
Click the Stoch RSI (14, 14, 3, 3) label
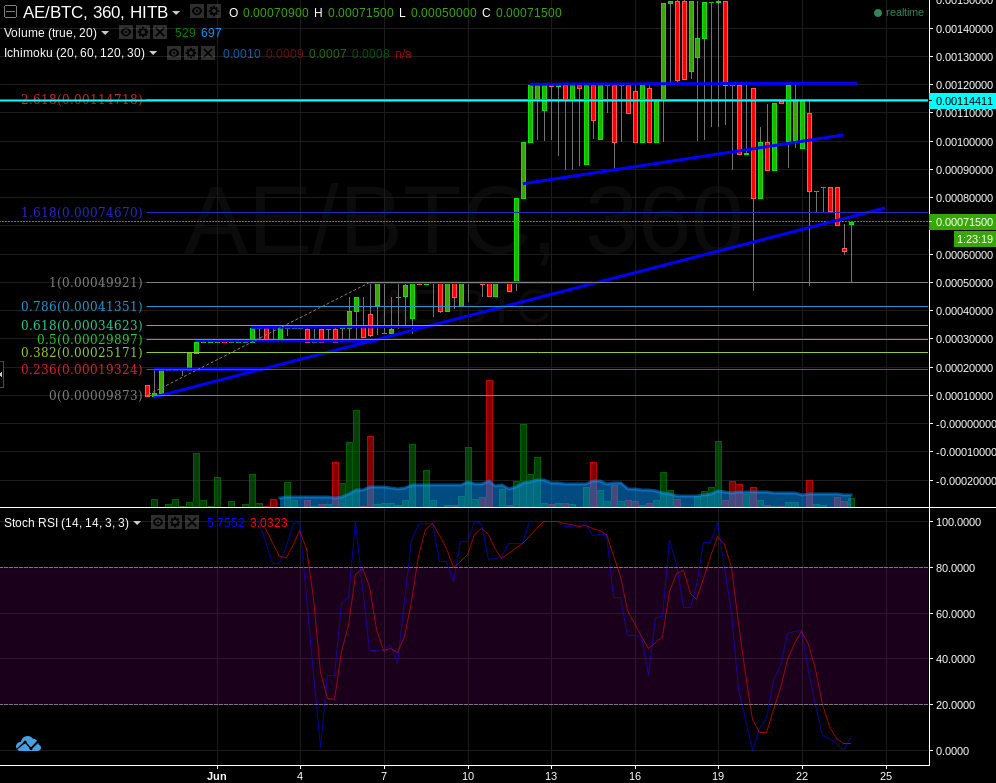66,523
